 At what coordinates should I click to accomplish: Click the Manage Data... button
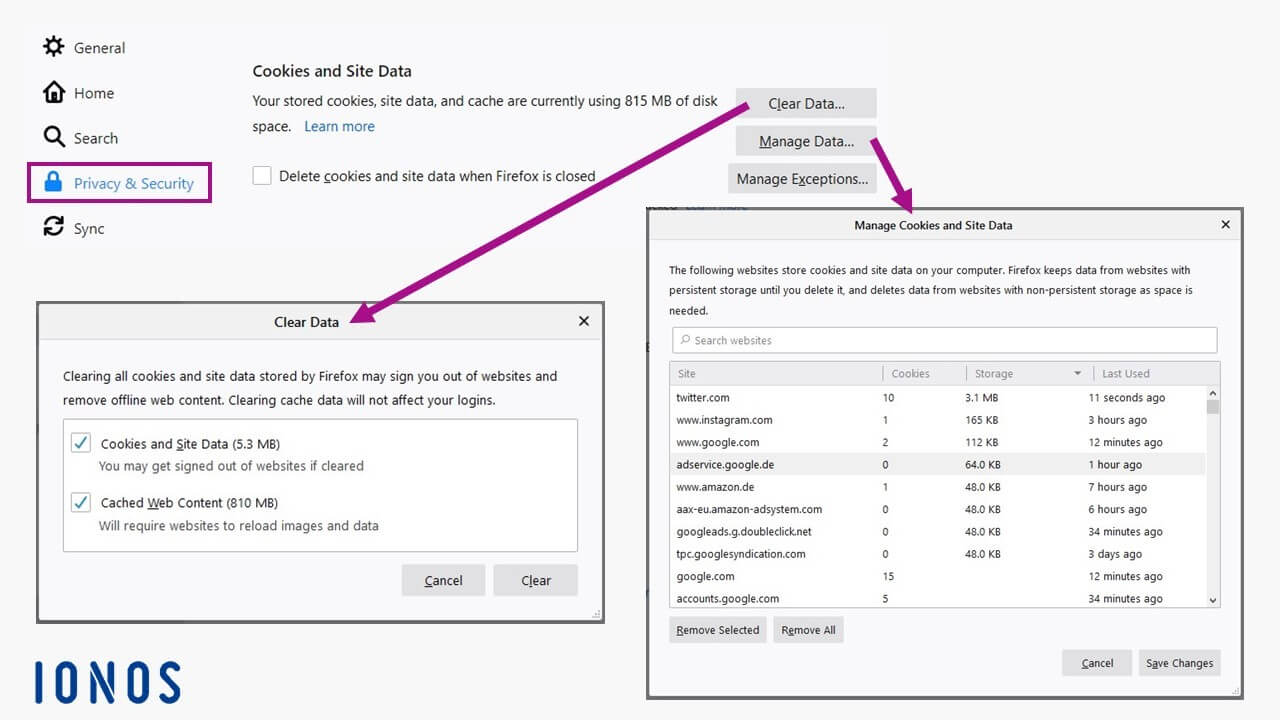pos(806,141)
